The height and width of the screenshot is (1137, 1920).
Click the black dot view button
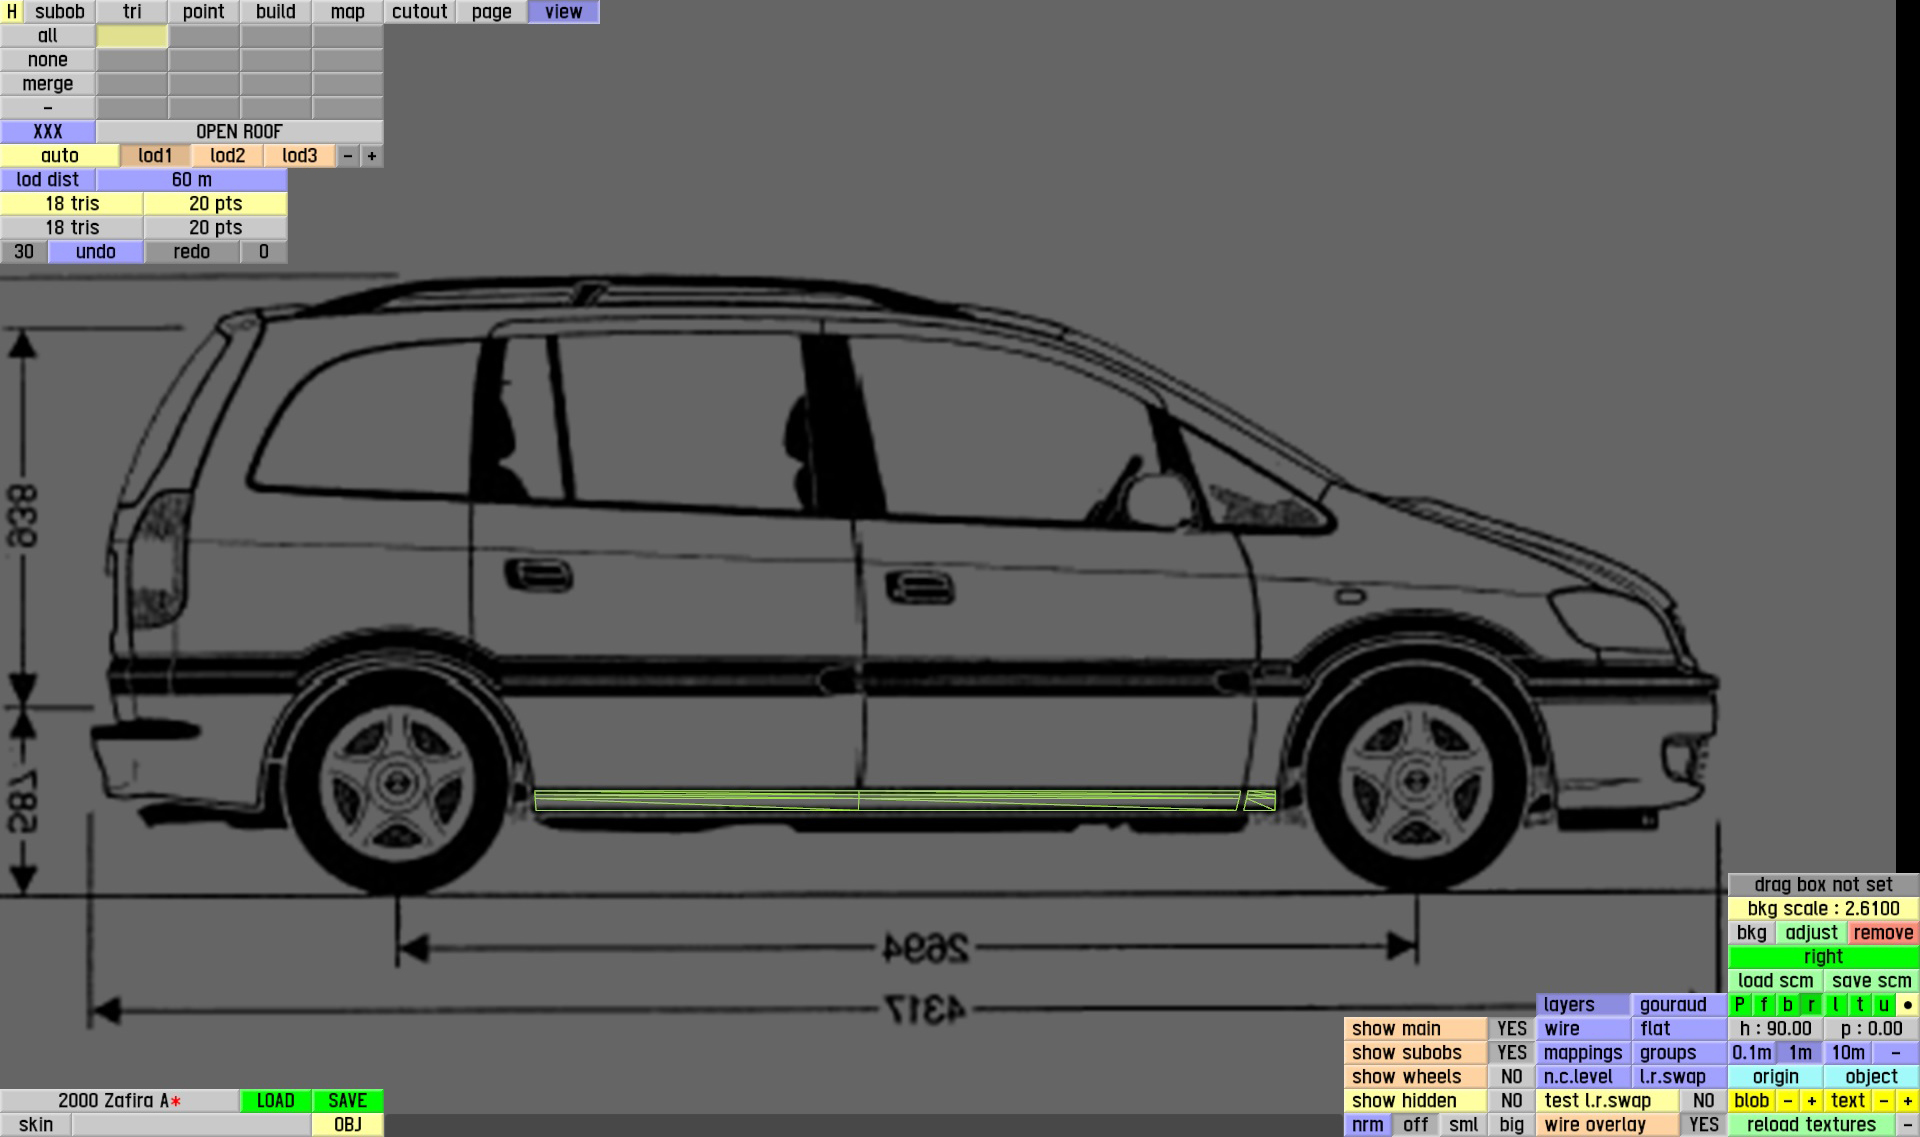(x=1908, y=1005)
